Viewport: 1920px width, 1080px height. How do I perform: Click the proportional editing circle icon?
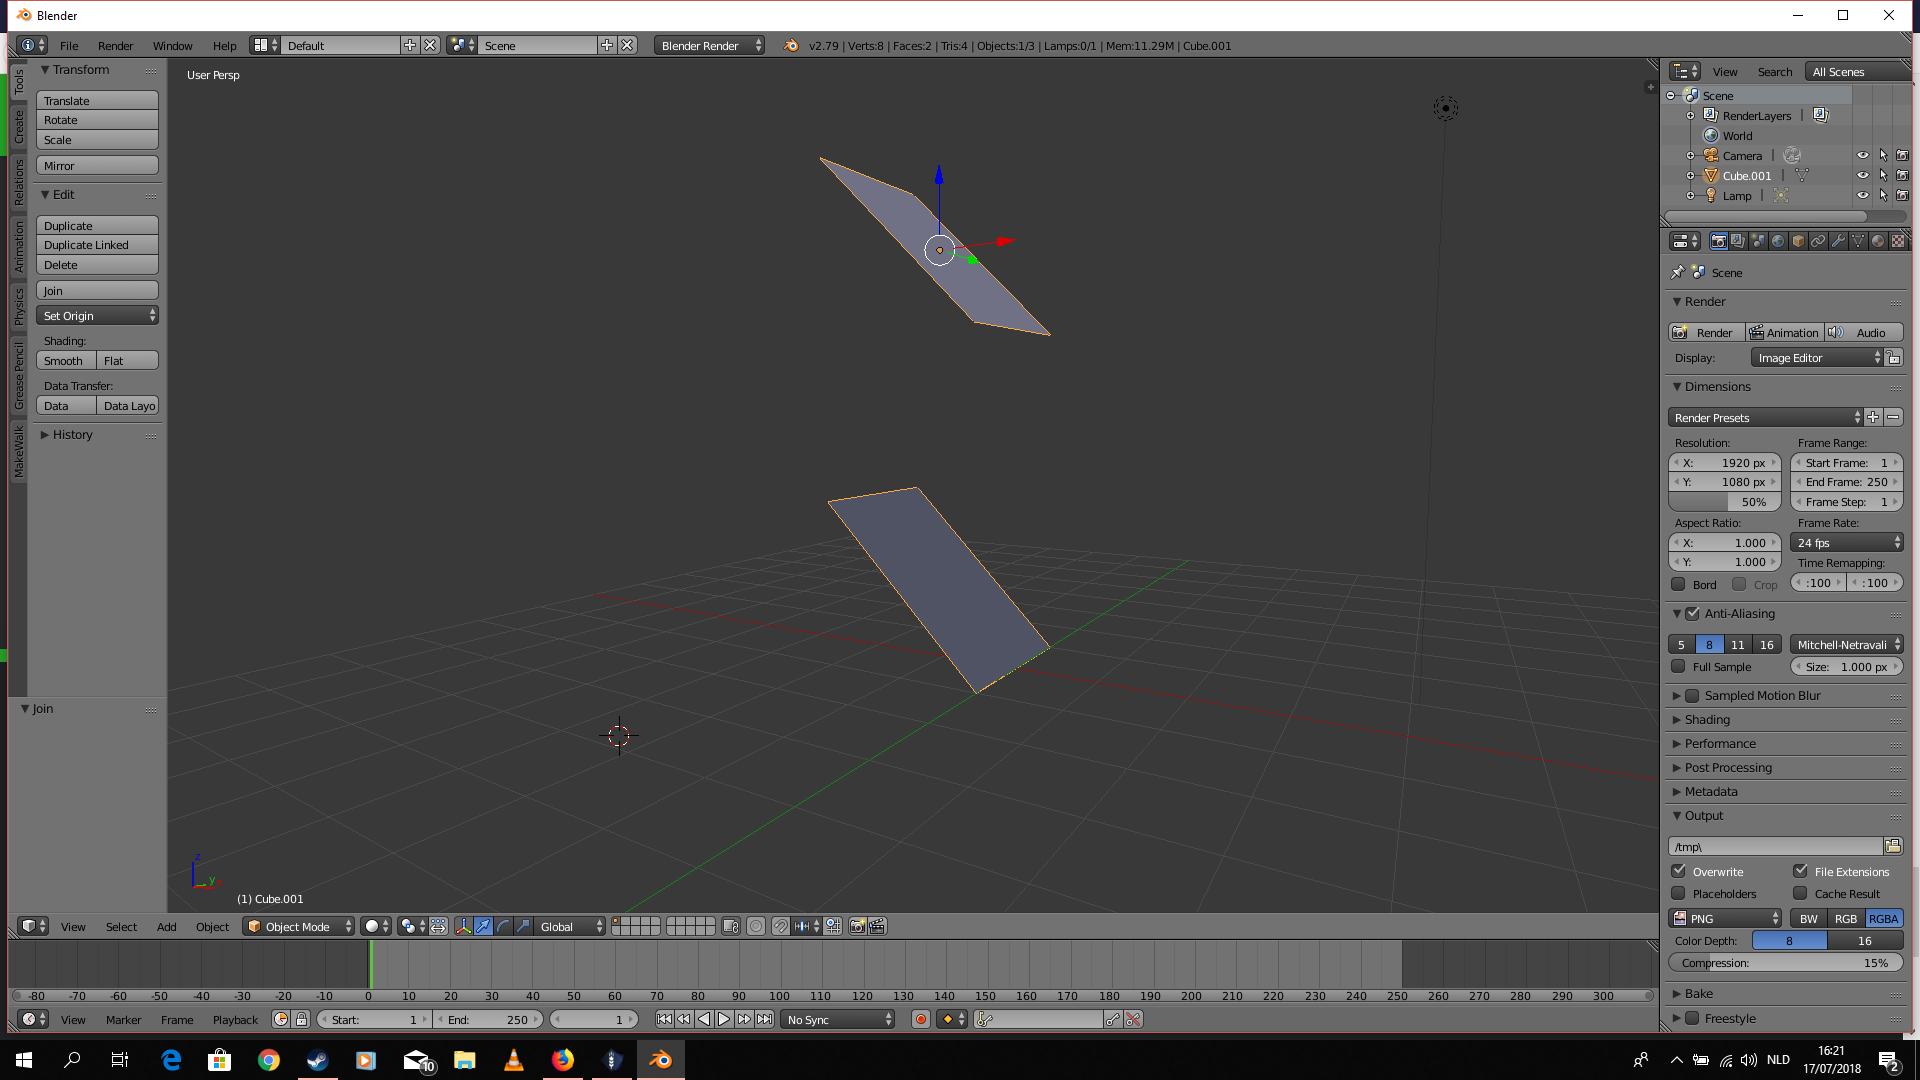[756, 927]
